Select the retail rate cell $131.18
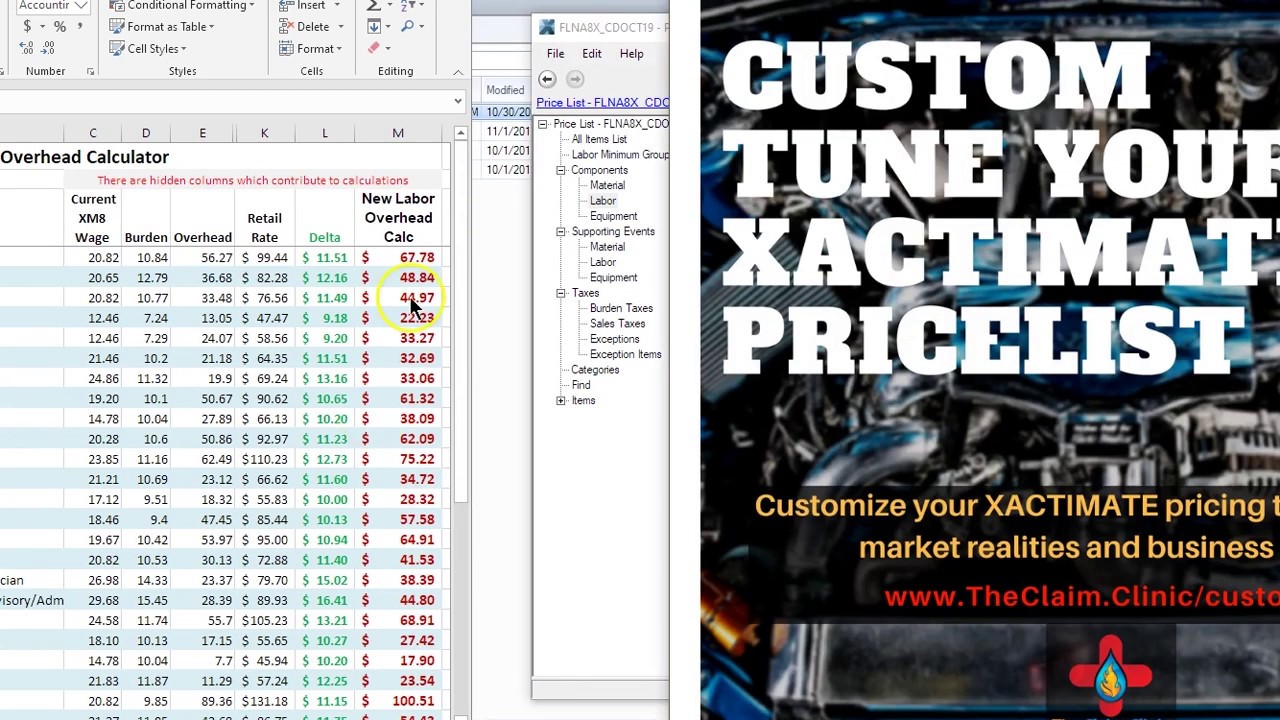 (x=264, y=702)
